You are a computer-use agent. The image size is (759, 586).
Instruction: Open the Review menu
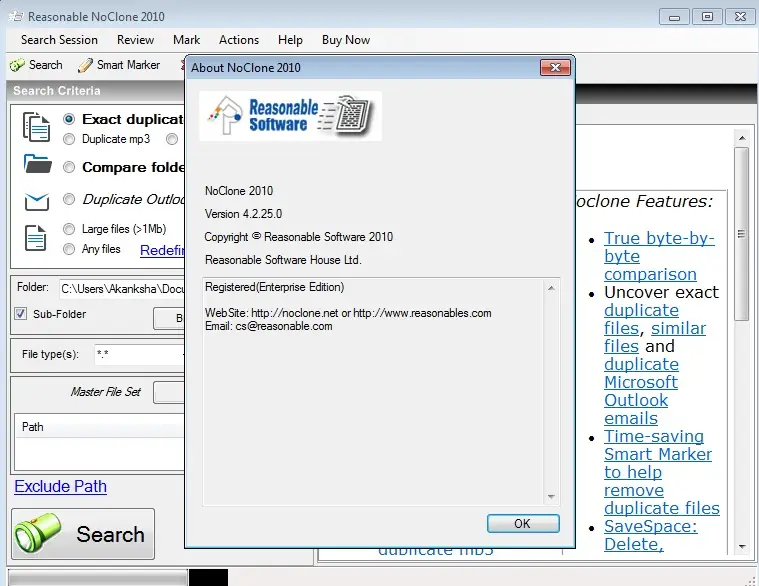136,40
